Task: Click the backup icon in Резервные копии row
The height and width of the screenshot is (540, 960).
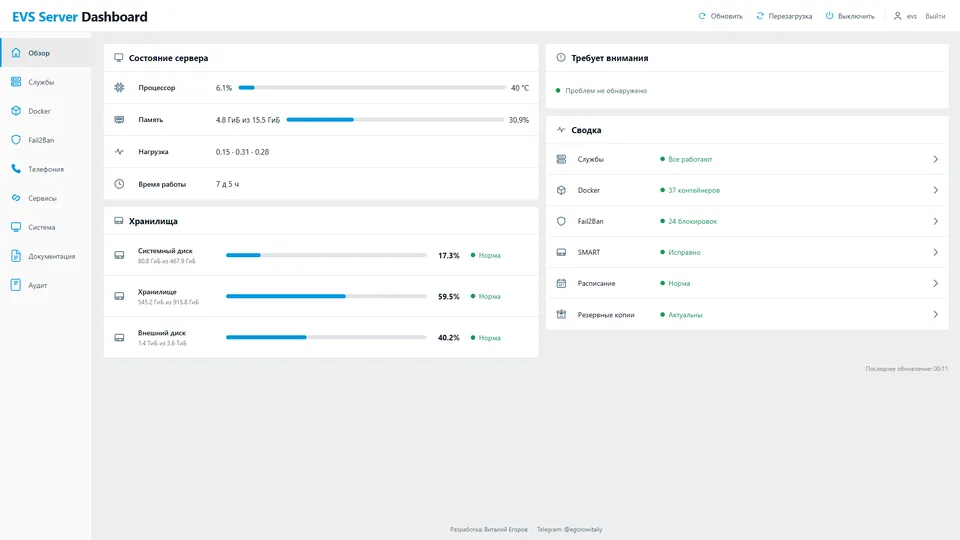Action: click(x=561, y=314)
